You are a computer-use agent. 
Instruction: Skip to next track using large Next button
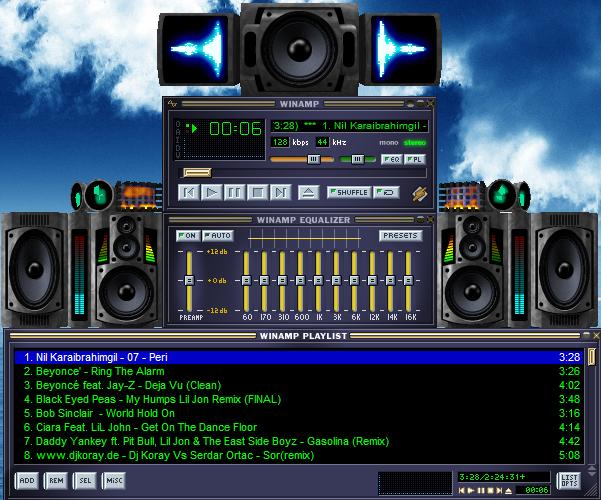click(281, 192)
